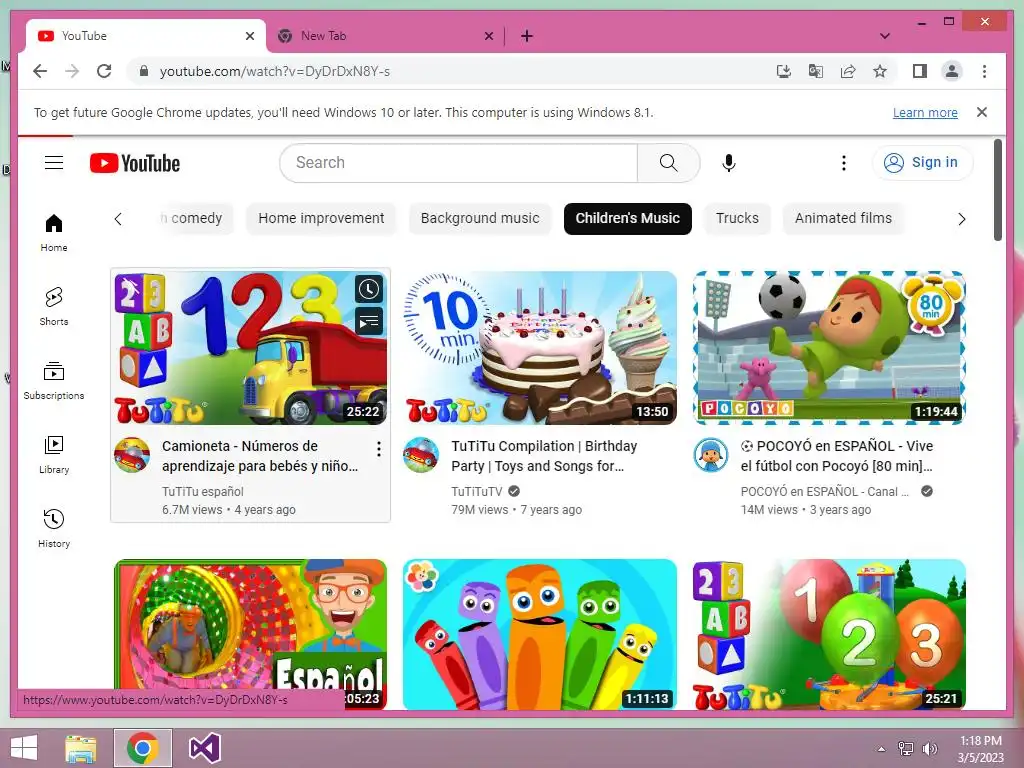
Task: Open File Explorer from taskbar
Action: pyautogui.click(x=81, y=748)
